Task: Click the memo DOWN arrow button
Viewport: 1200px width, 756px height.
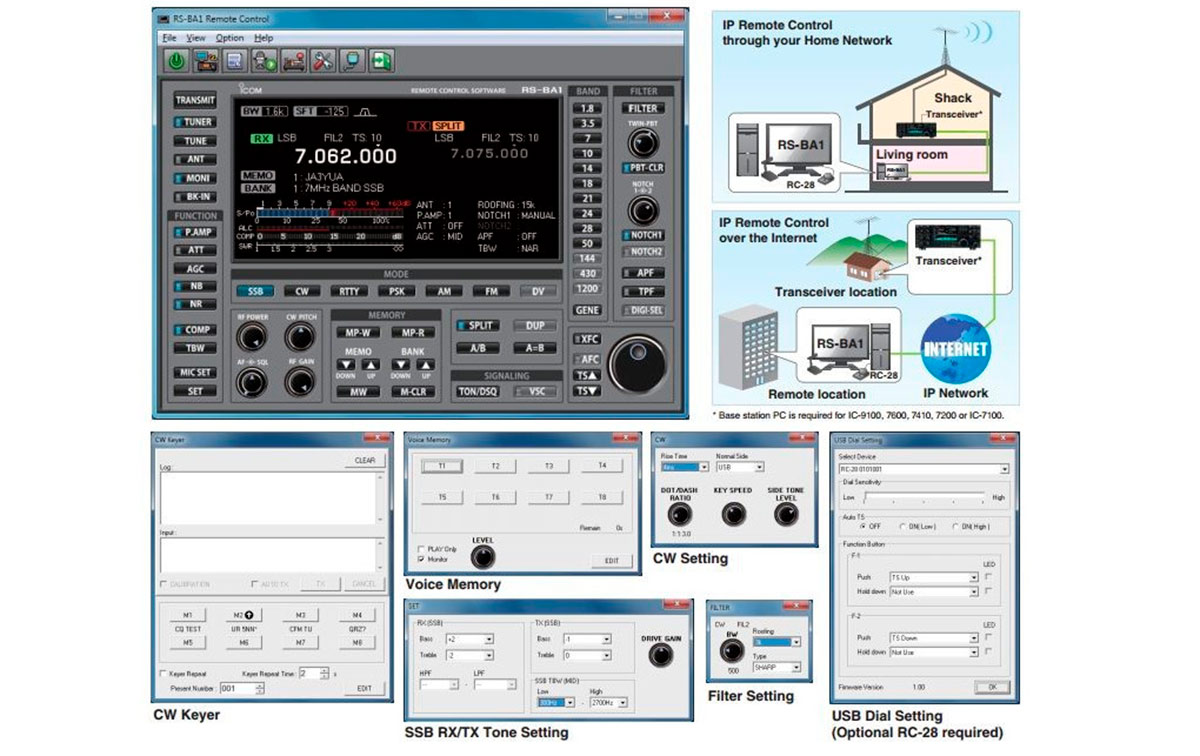Action: [x=346, y=367]
